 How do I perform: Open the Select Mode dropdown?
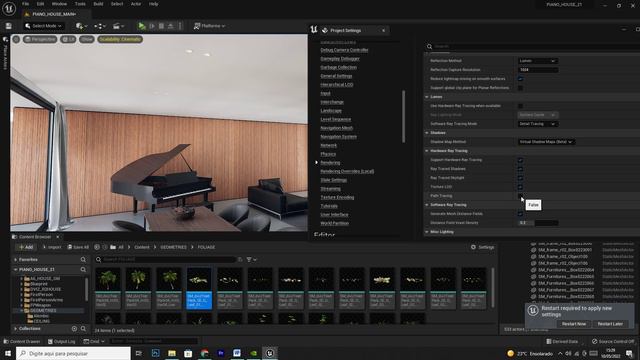43,26
